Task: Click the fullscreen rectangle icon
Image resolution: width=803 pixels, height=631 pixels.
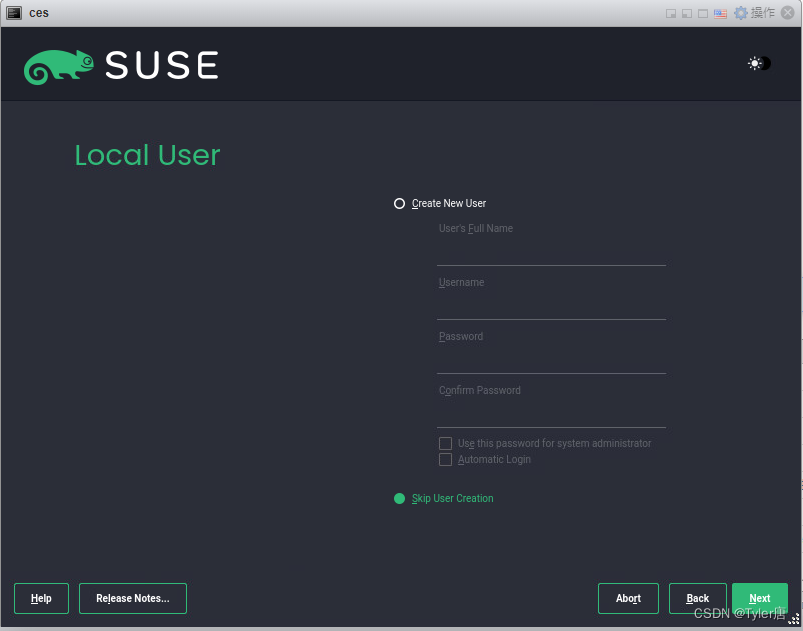Action: click(x=704, y=12)
